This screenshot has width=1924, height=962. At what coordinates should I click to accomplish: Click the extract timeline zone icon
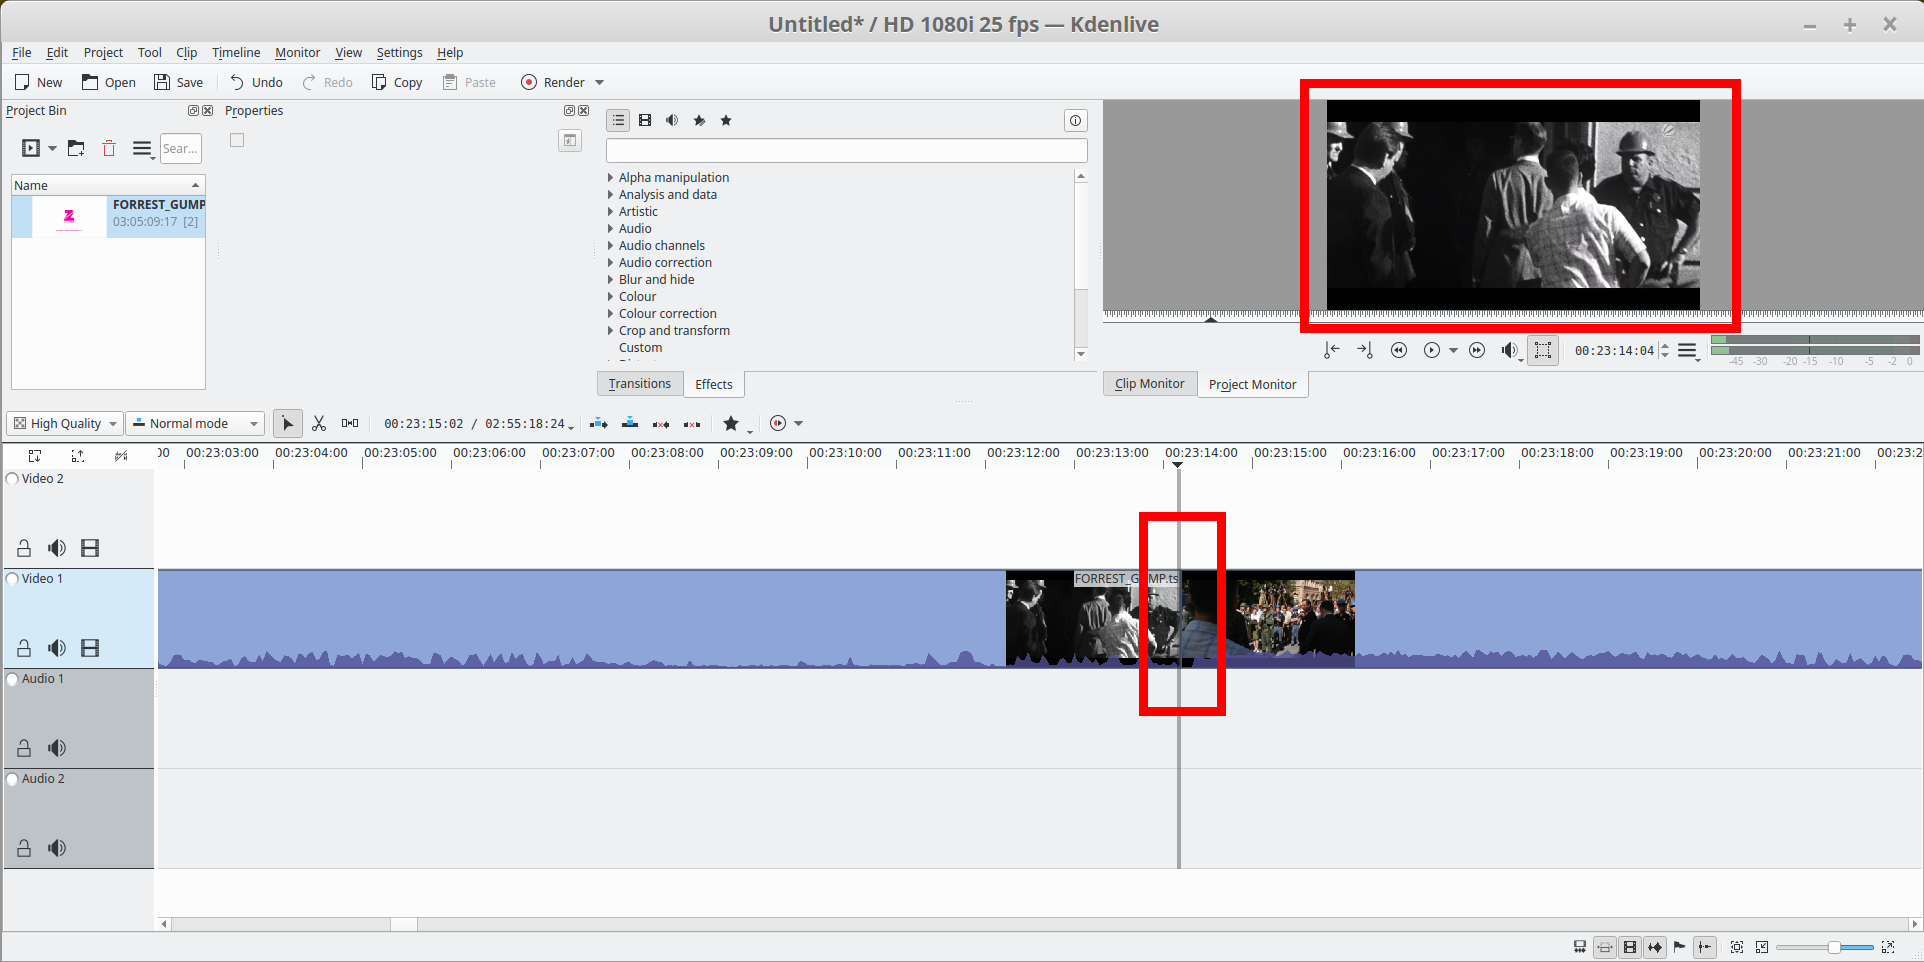click(x=661, y=424)
